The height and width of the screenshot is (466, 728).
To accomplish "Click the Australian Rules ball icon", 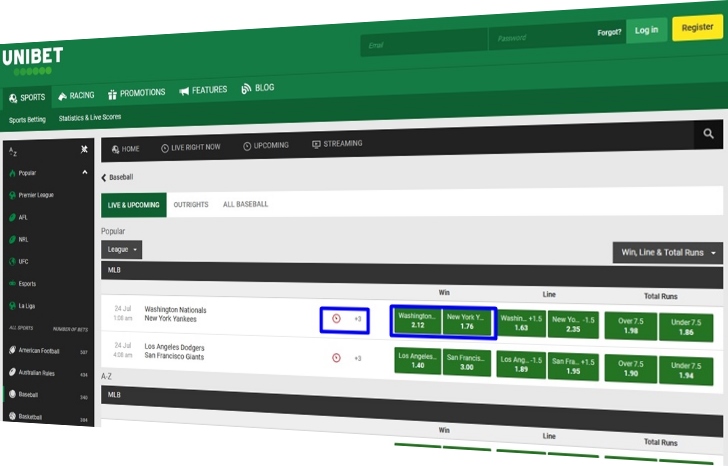I will tap(13, 372).
